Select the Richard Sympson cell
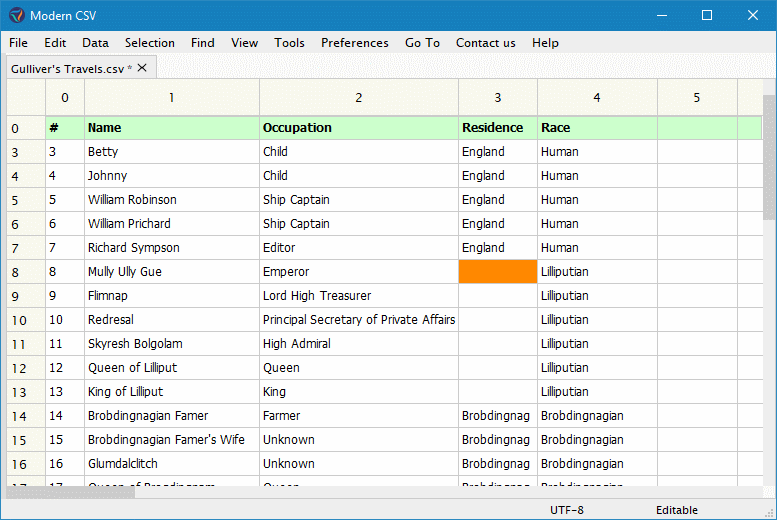Screen dimensions: 777x520 coord(171,248)
